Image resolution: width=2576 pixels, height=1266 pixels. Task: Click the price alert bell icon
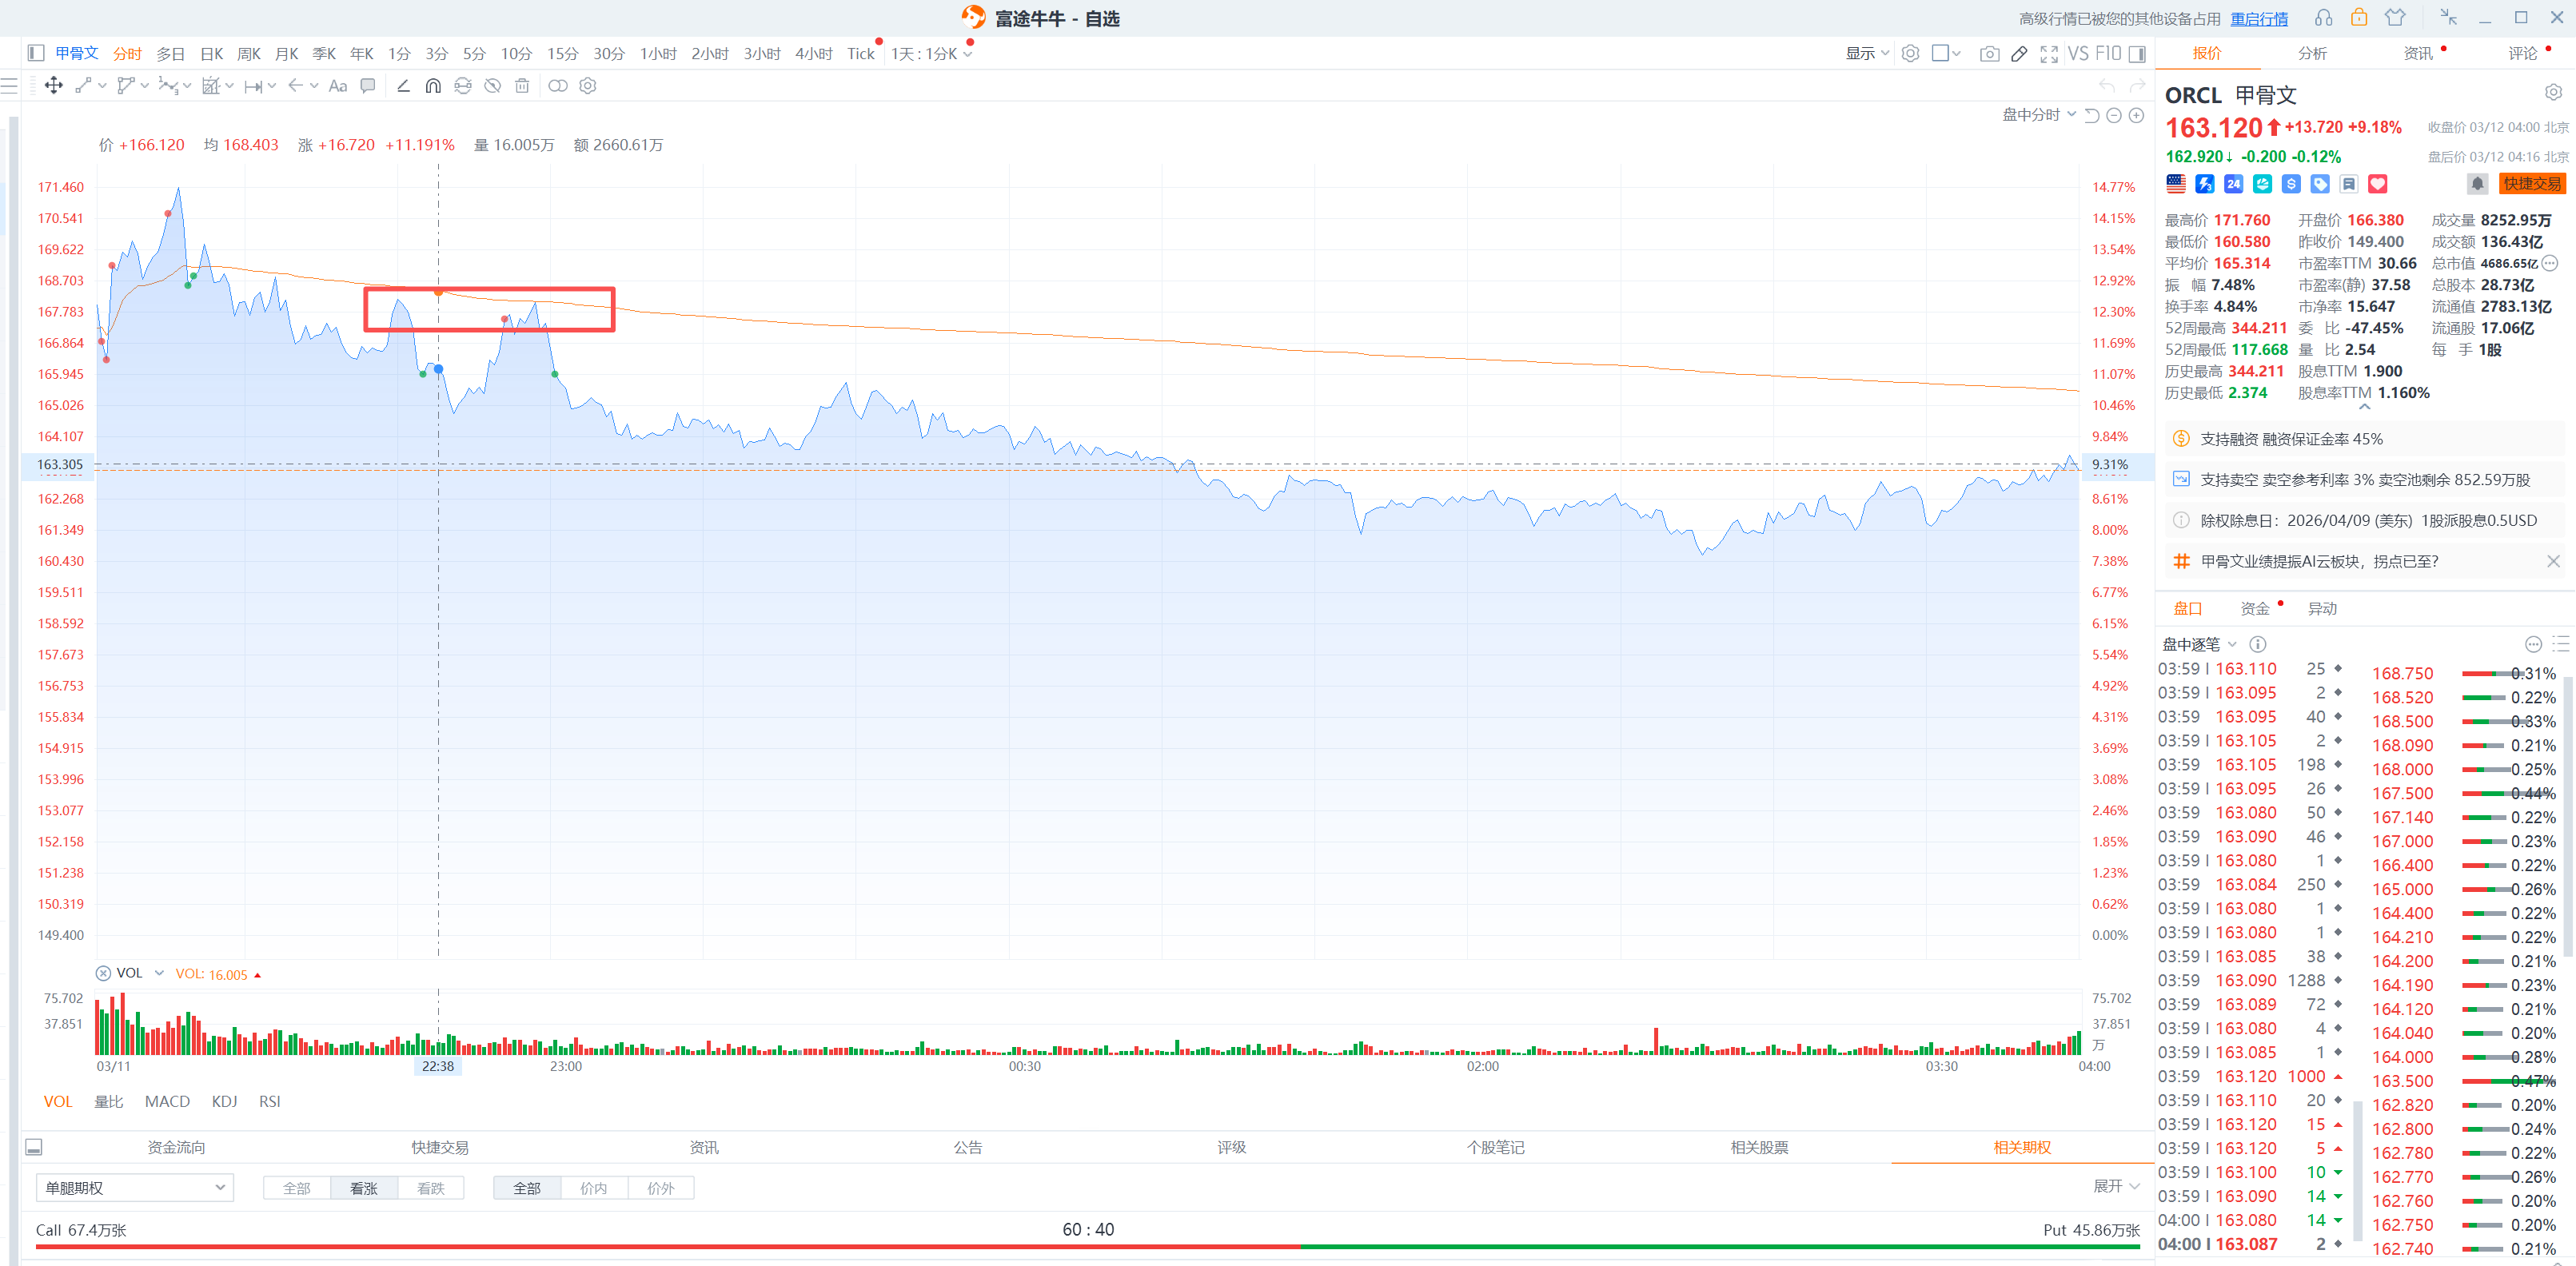point(2477,184)
